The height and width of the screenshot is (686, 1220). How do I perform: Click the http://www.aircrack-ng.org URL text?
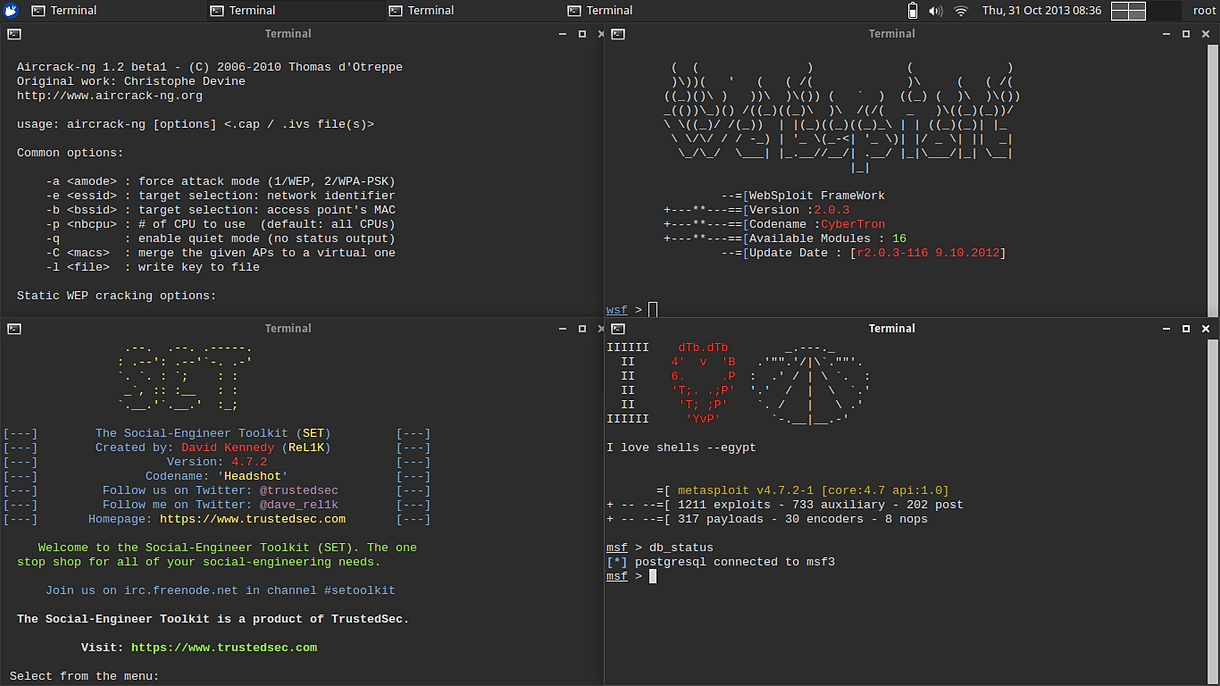coord(110,96)
